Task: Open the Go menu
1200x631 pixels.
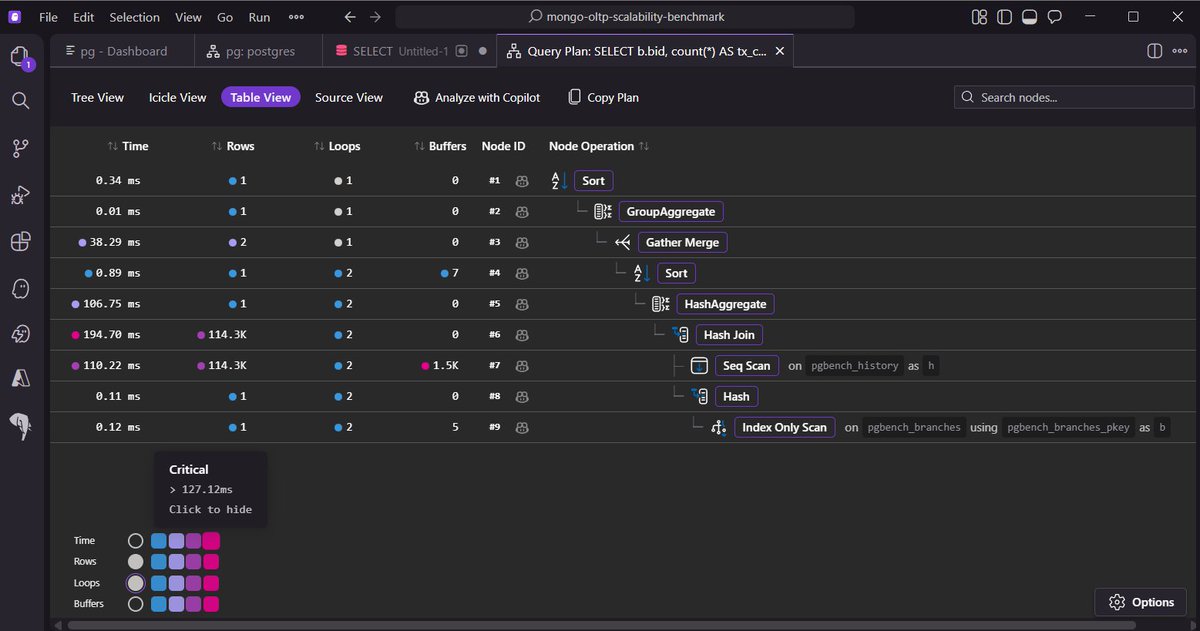Action: (225, 17)
